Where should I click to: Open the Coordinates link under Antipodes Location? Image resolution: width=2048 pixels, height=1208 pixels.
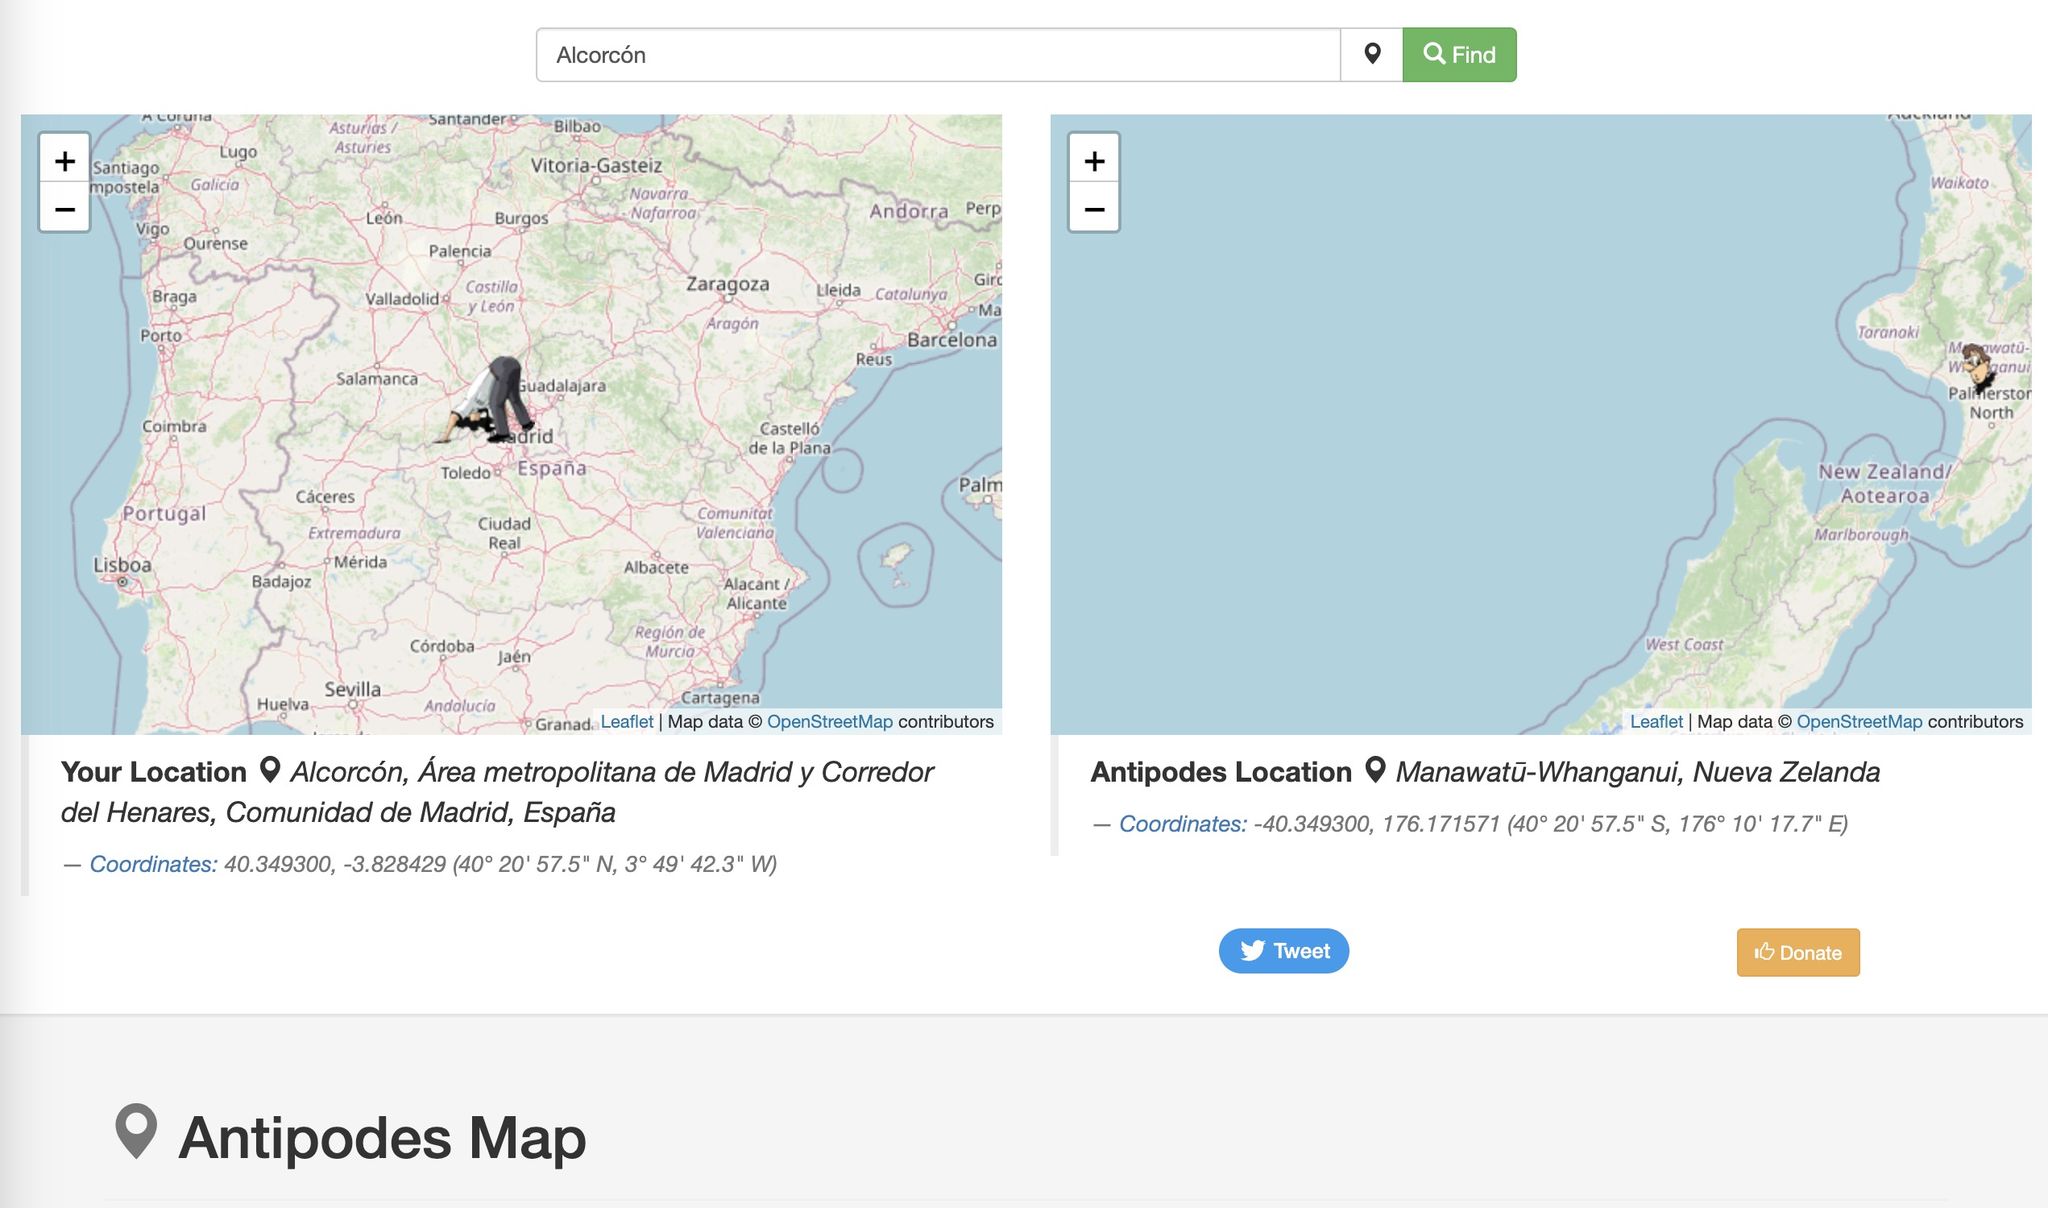point(1181,823)
